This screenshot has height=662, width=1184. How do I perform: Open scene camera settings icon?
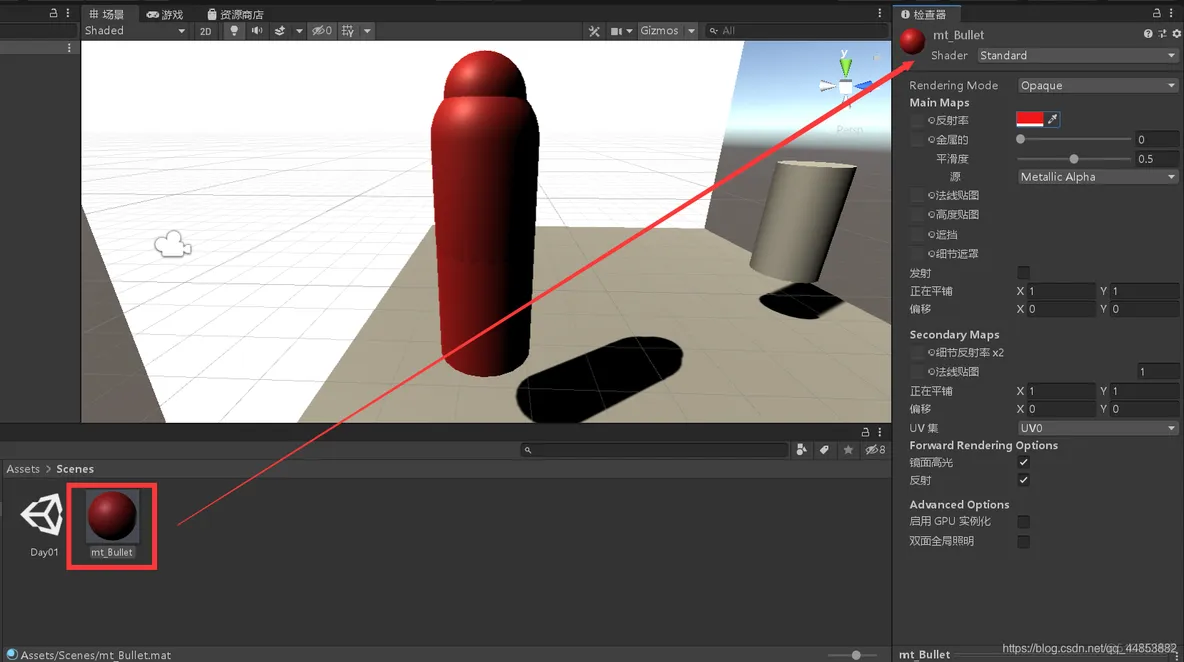pyautogui.click(x=617, y=31)
